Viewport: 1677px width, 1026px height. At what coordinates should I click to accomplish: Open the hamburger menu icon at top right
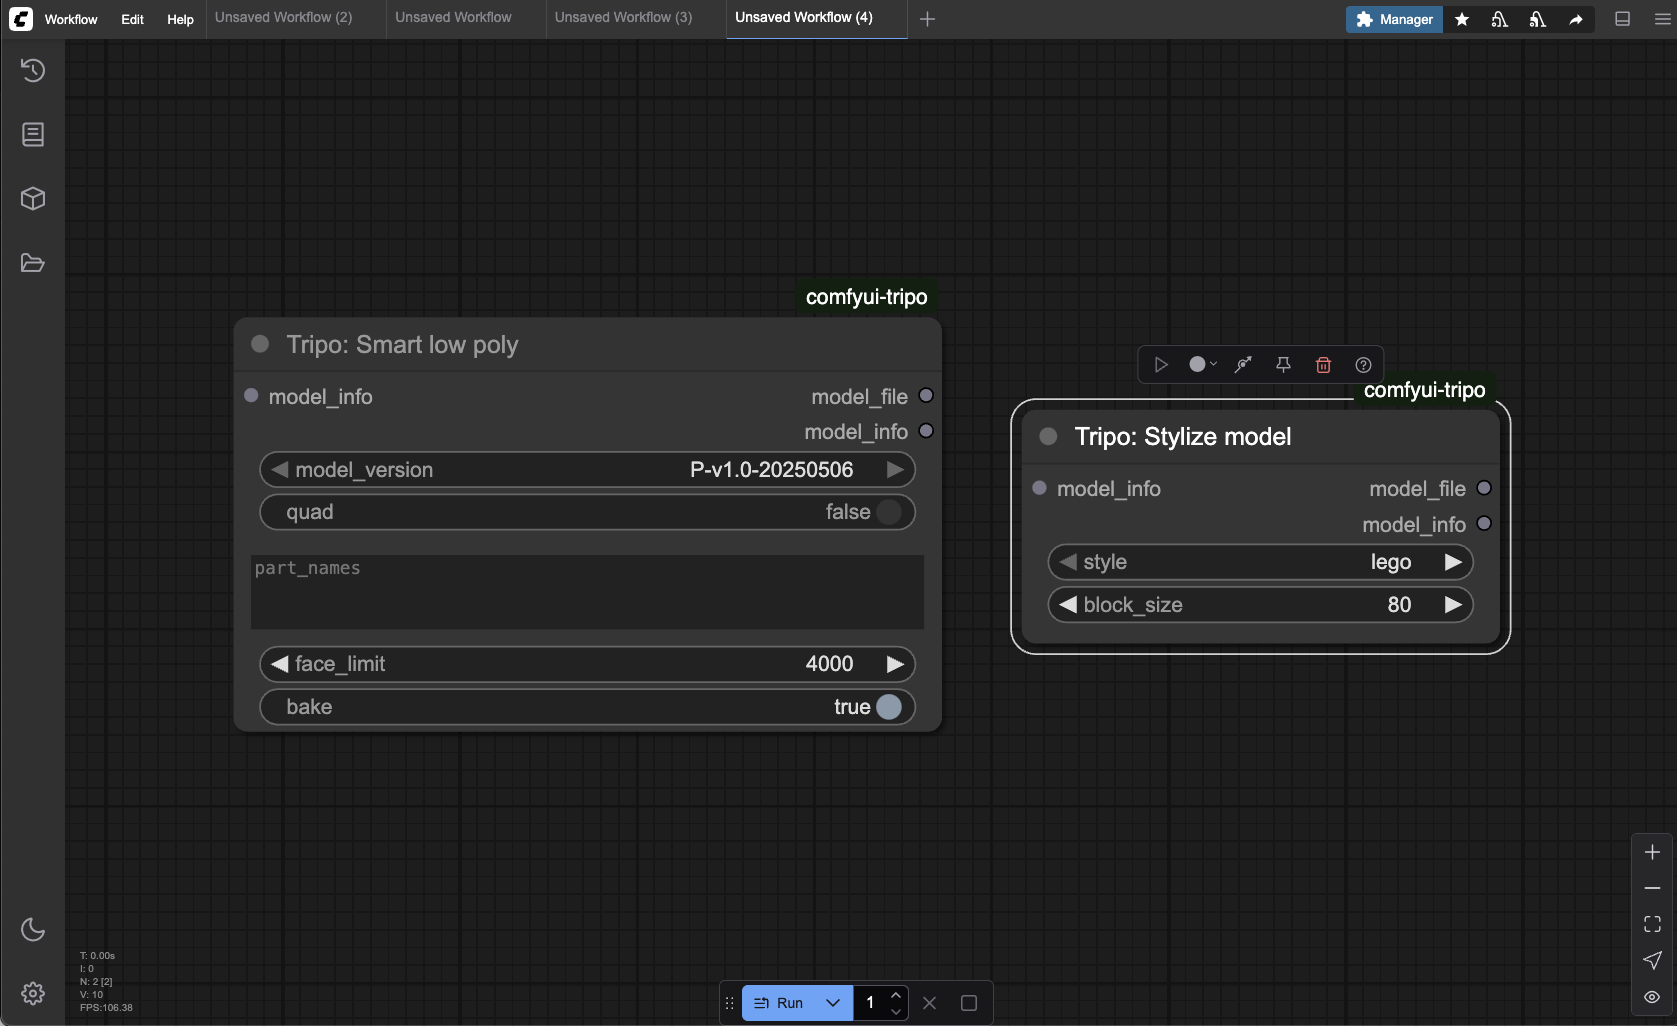point(1662,19)
